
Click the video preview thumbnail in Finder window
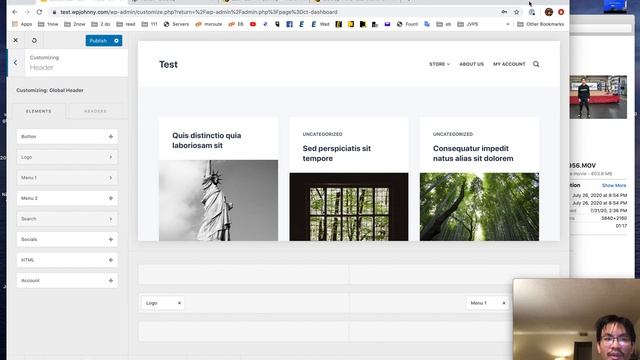(x=598, y=97)
